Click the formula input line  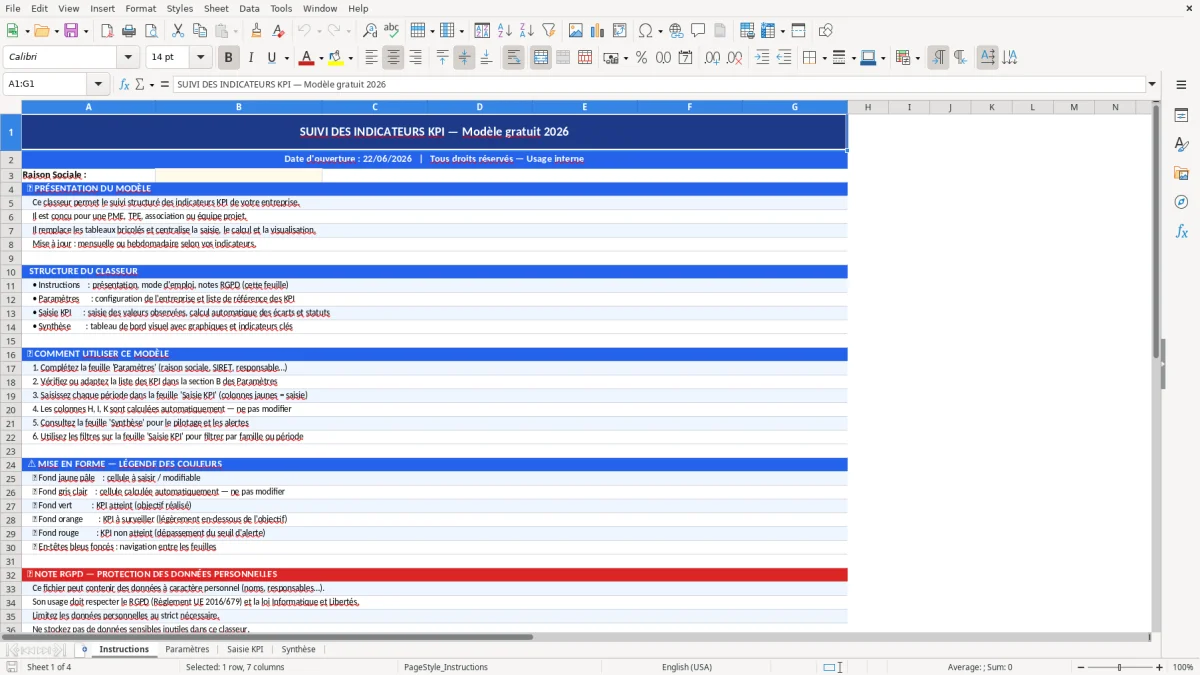(x=658, y=84)
